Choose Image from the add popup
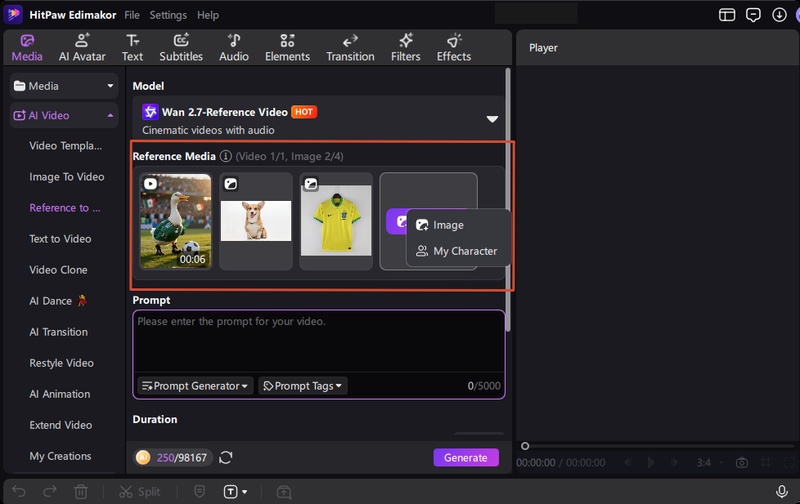 (x=448, y=225)
